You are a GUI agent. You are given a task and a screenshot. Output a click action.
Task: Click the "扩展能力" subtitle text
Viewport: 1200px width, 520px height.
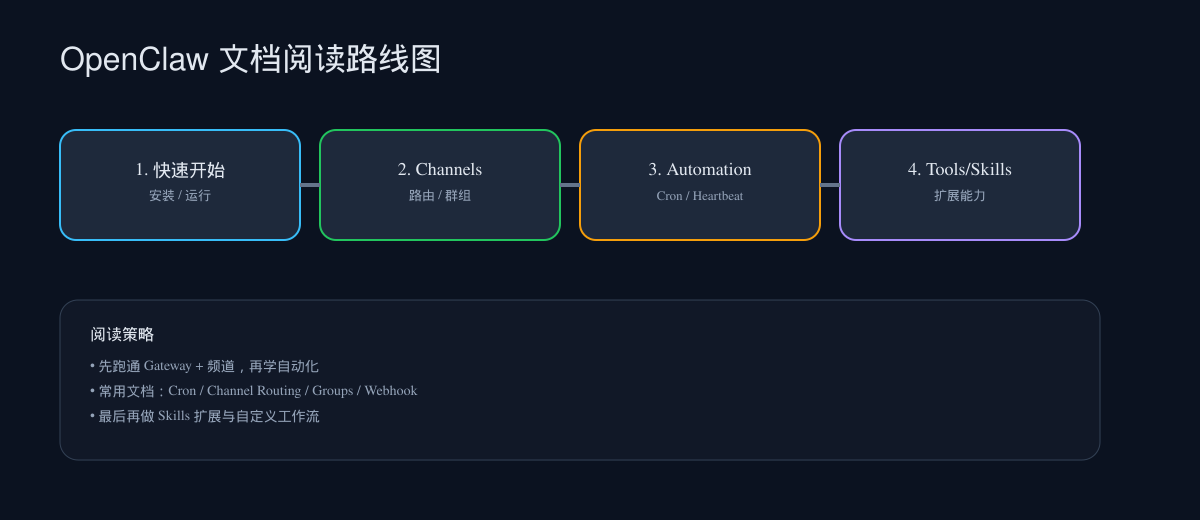(960, 196)
